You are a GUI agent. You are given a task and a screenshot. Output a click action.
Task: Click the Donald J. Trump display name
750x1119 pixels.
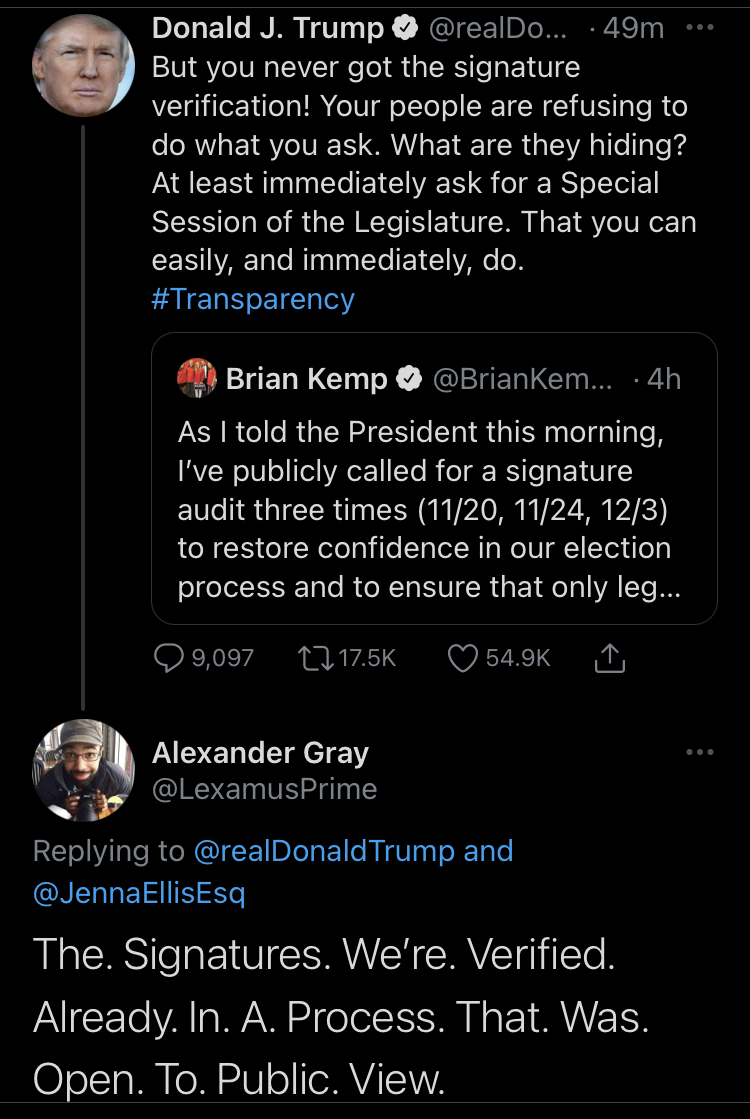click(267, 29)
